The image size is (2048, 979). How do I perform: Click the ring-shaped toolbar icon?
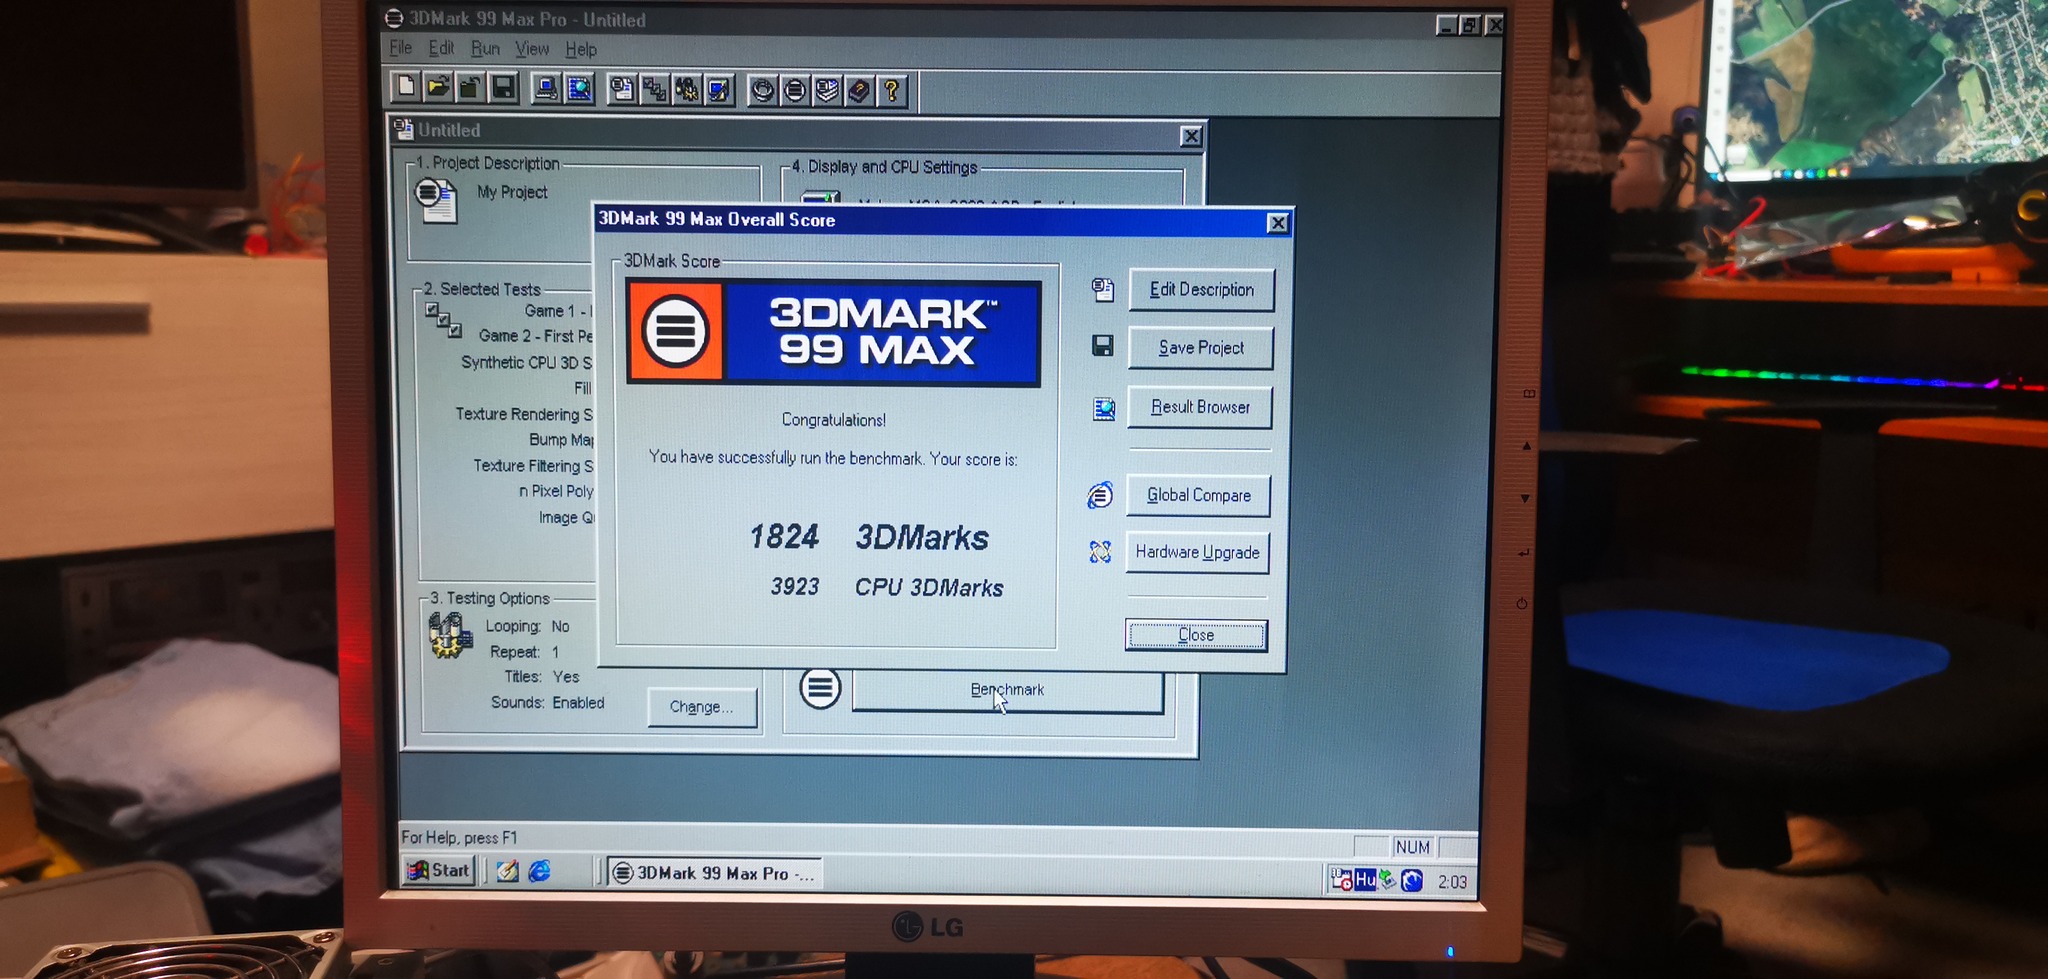coord(763,91)
